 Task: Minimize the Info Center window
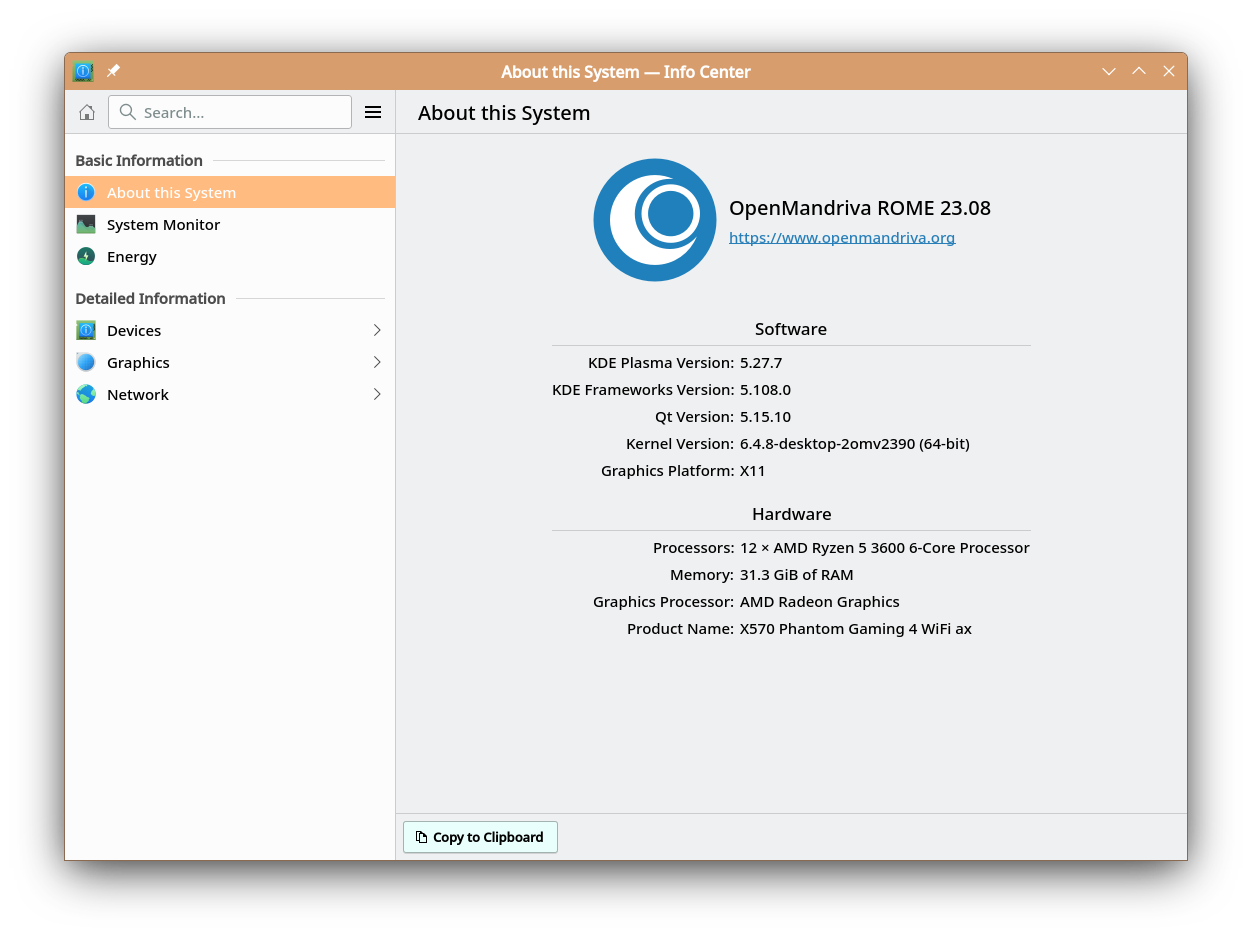tap(1109, 71)
